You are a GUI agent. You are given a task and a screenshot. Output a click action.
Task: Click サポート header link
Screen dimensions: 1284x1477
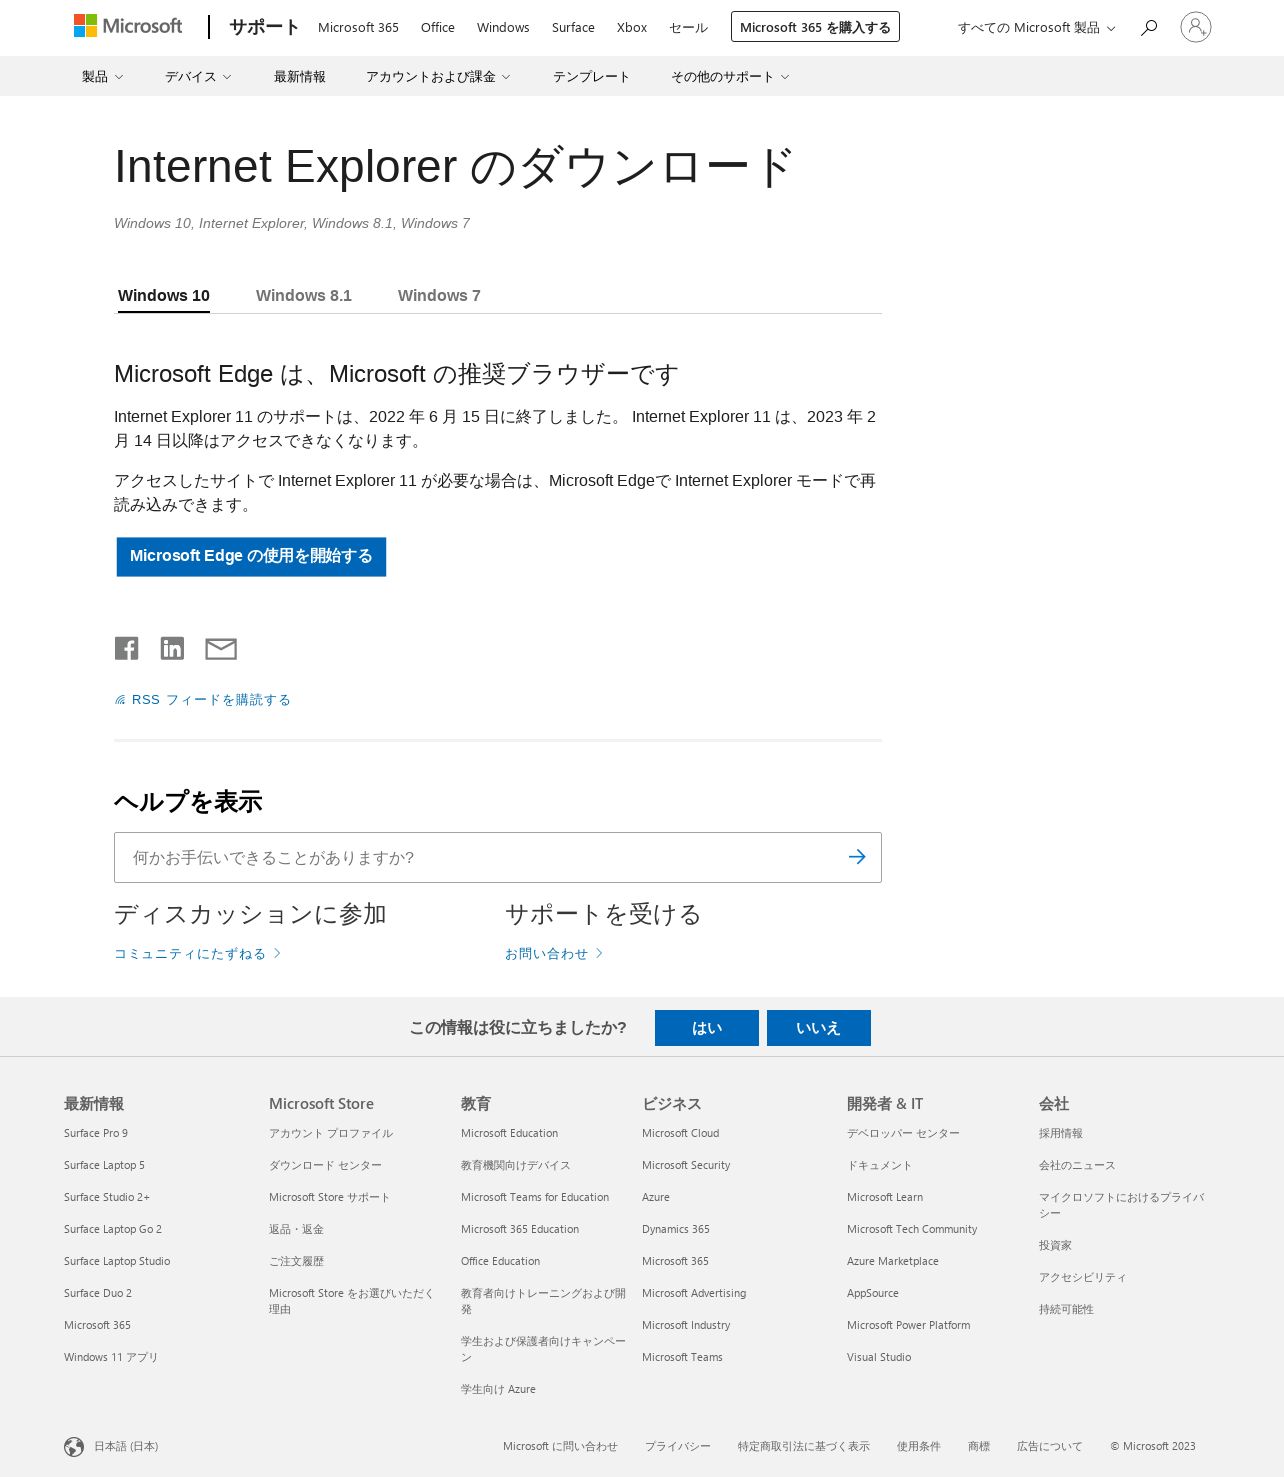point(264,27)
